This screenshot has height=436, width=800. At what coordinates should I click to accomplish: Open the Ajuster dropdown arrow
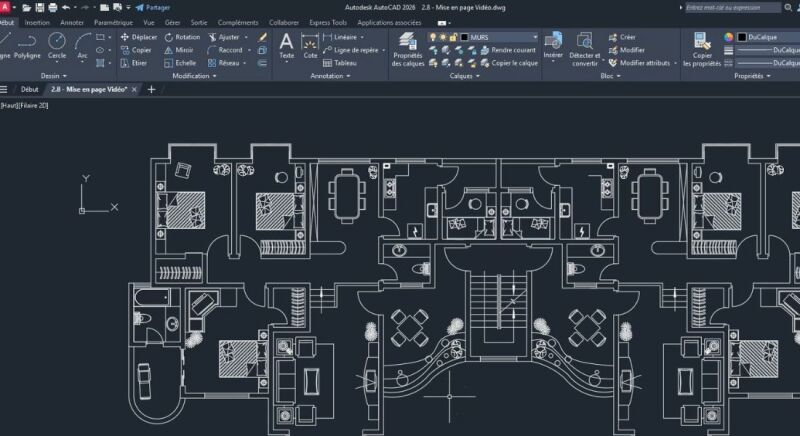click(246, 37)
